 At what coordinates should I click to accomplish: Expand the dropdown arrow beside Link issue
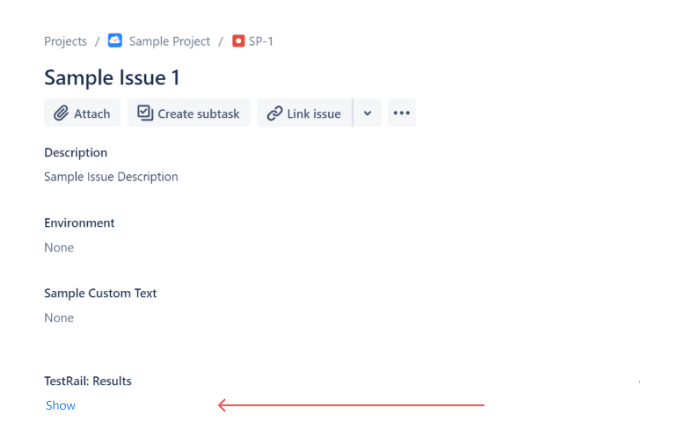(367, 113)
